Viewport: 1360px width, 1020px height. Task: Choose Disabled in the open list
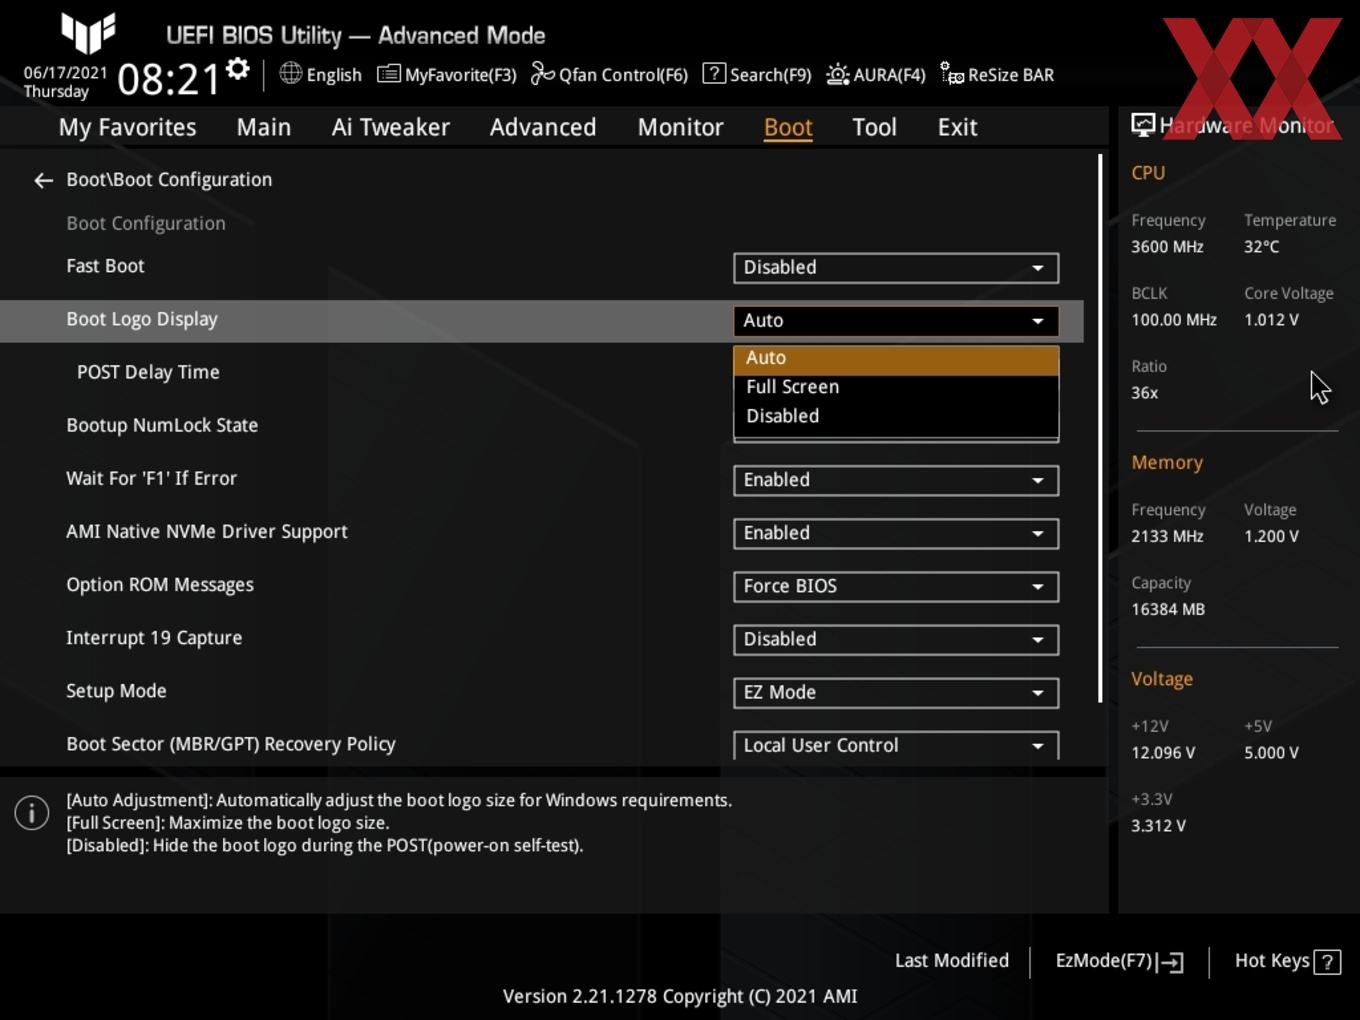click(x=896, y=416)
